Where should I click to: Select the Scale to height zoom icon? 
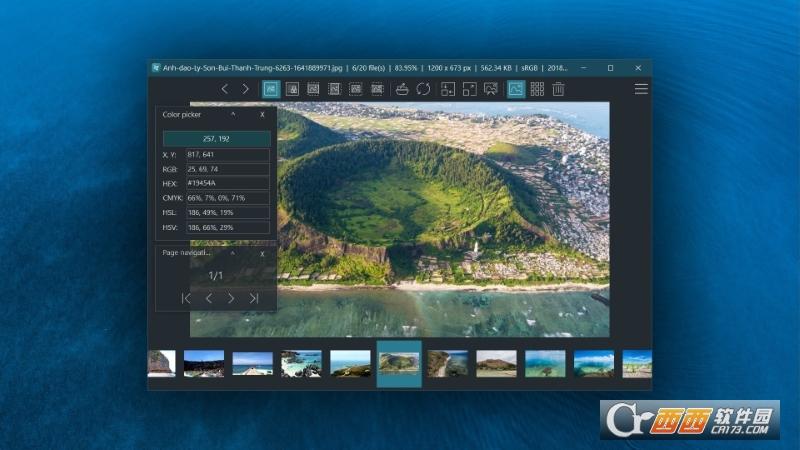click(x=334, y=89)
